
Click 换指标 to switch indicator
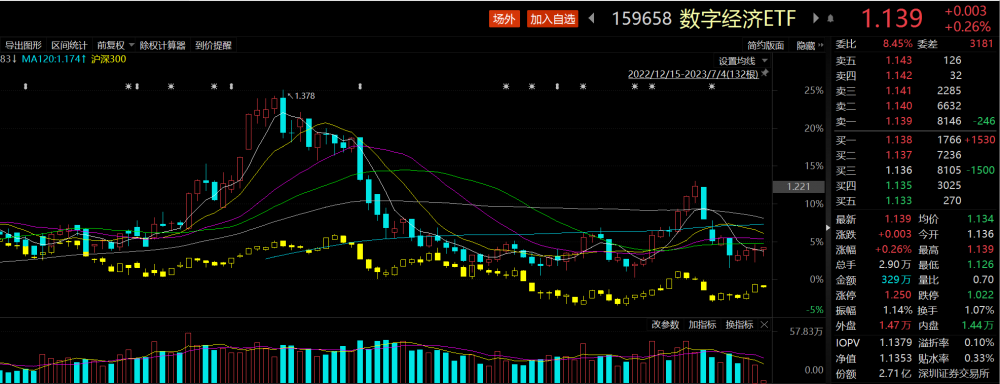739,325
